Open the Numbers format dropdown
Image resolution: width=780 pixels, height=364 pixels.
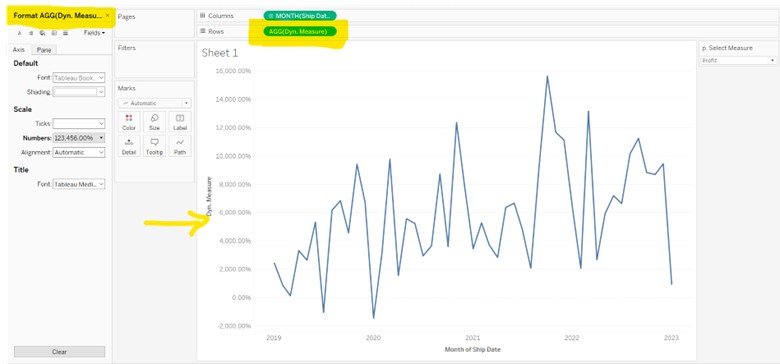click(79, 138)
